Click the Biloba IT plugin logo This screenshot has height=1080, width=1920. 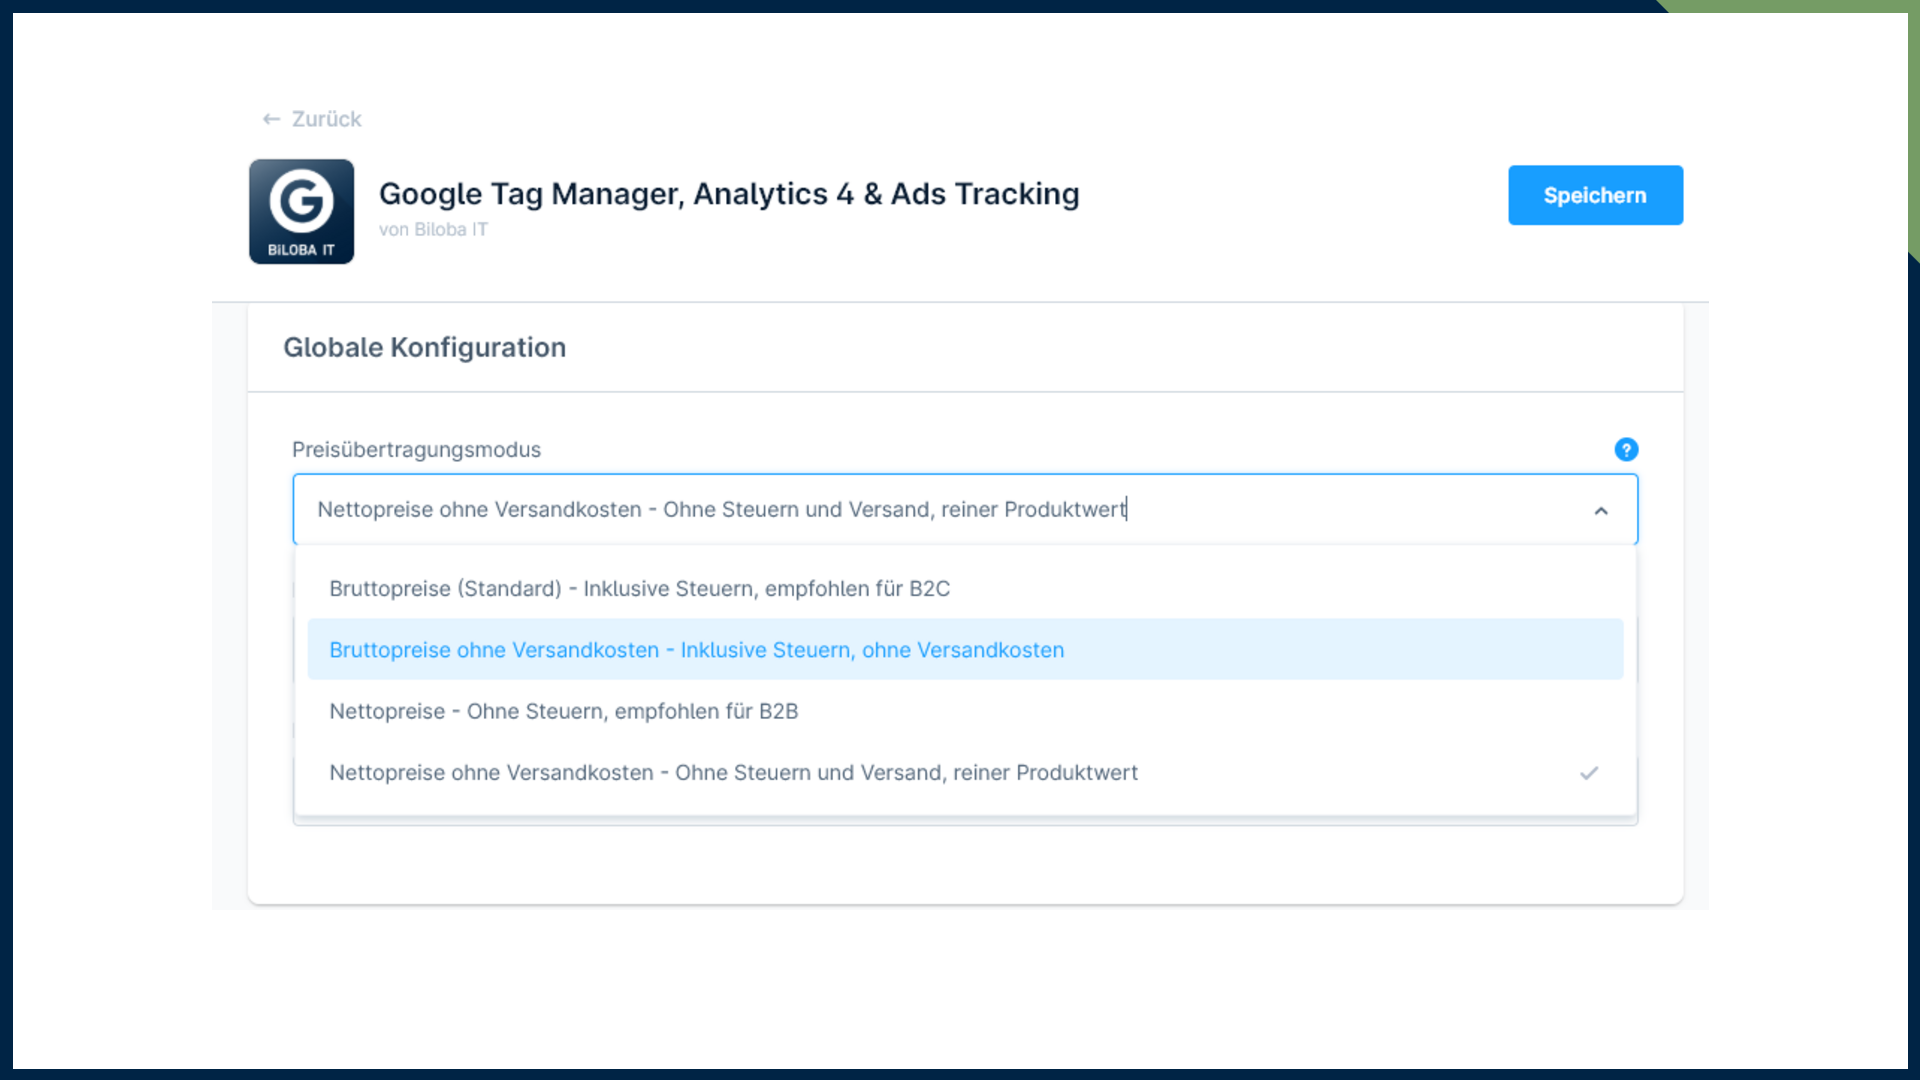(x=301, y=211)
